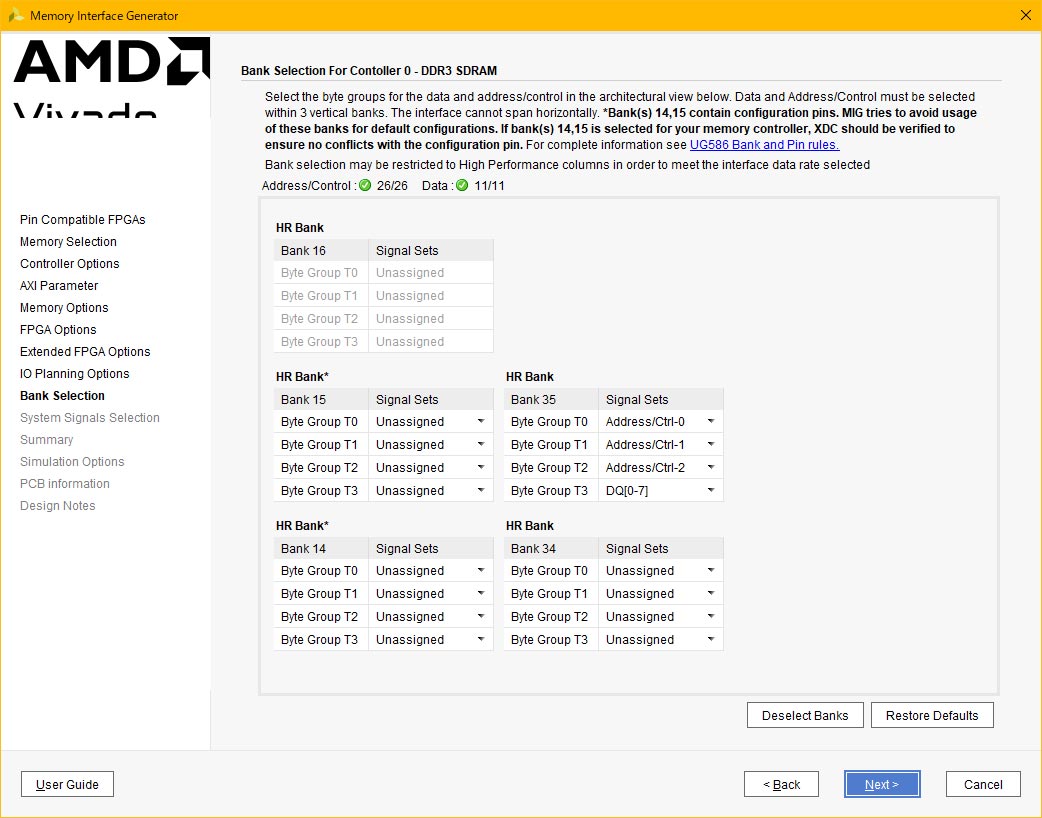Expand Bank 35 Byte Group T3 DQ[0-7] dropdown
This screenshot has width=1042, height=818.
click(x=660, y=491)
